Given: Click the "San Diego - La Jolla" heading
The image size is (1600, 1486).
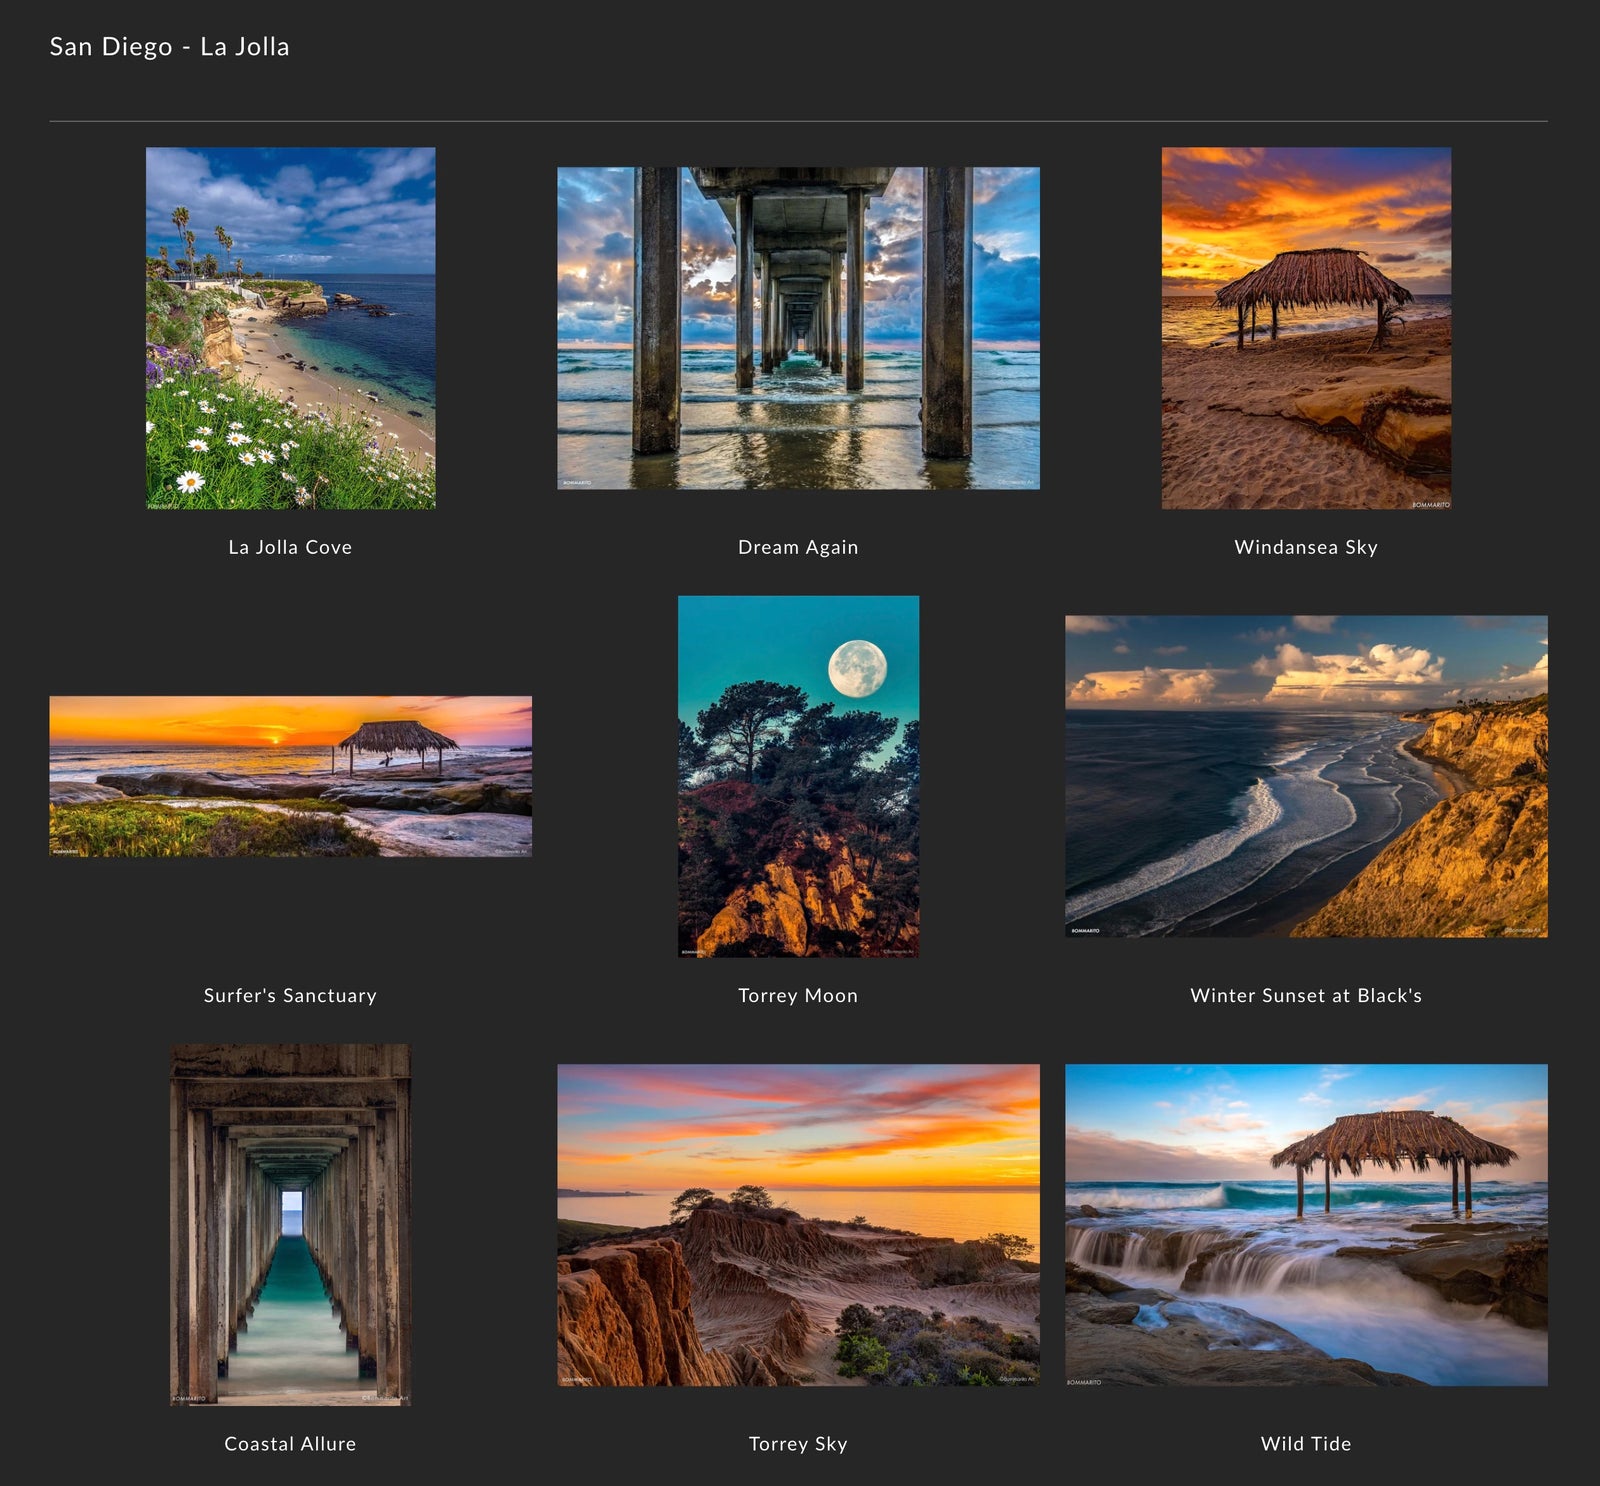Looking at the screenshot, I should 169,47.
